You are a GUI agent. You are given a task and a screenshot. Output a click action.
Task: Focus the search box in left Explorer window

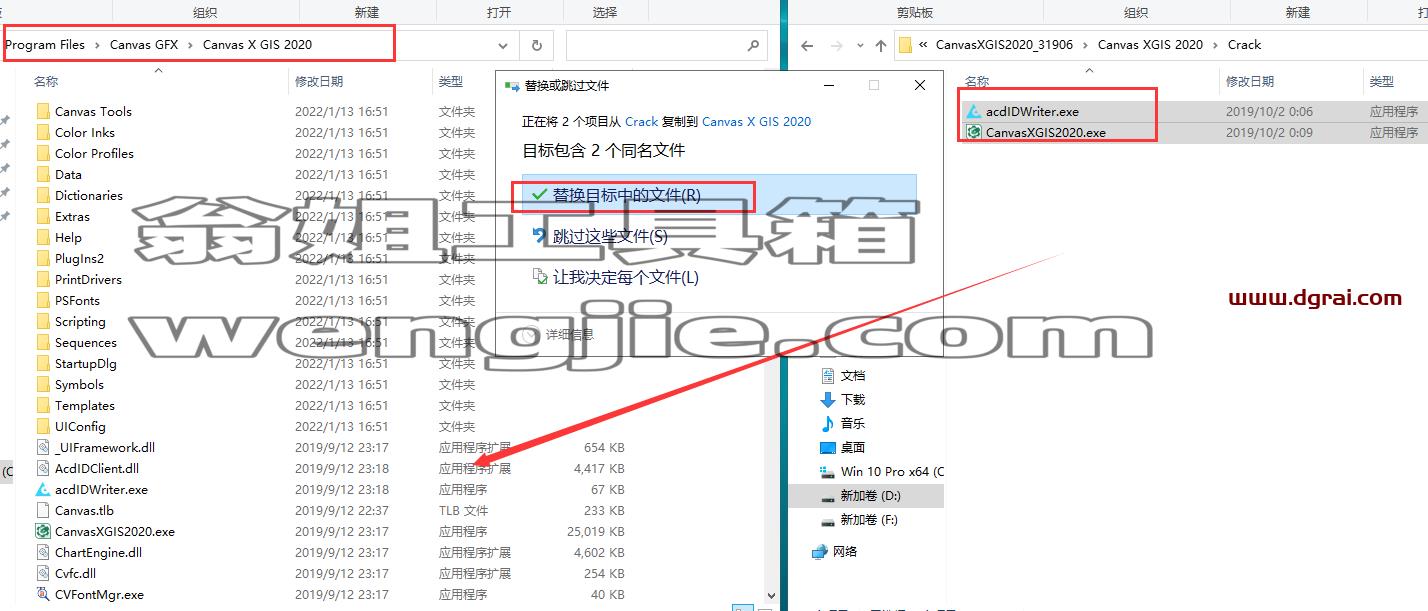pos(665,45)
